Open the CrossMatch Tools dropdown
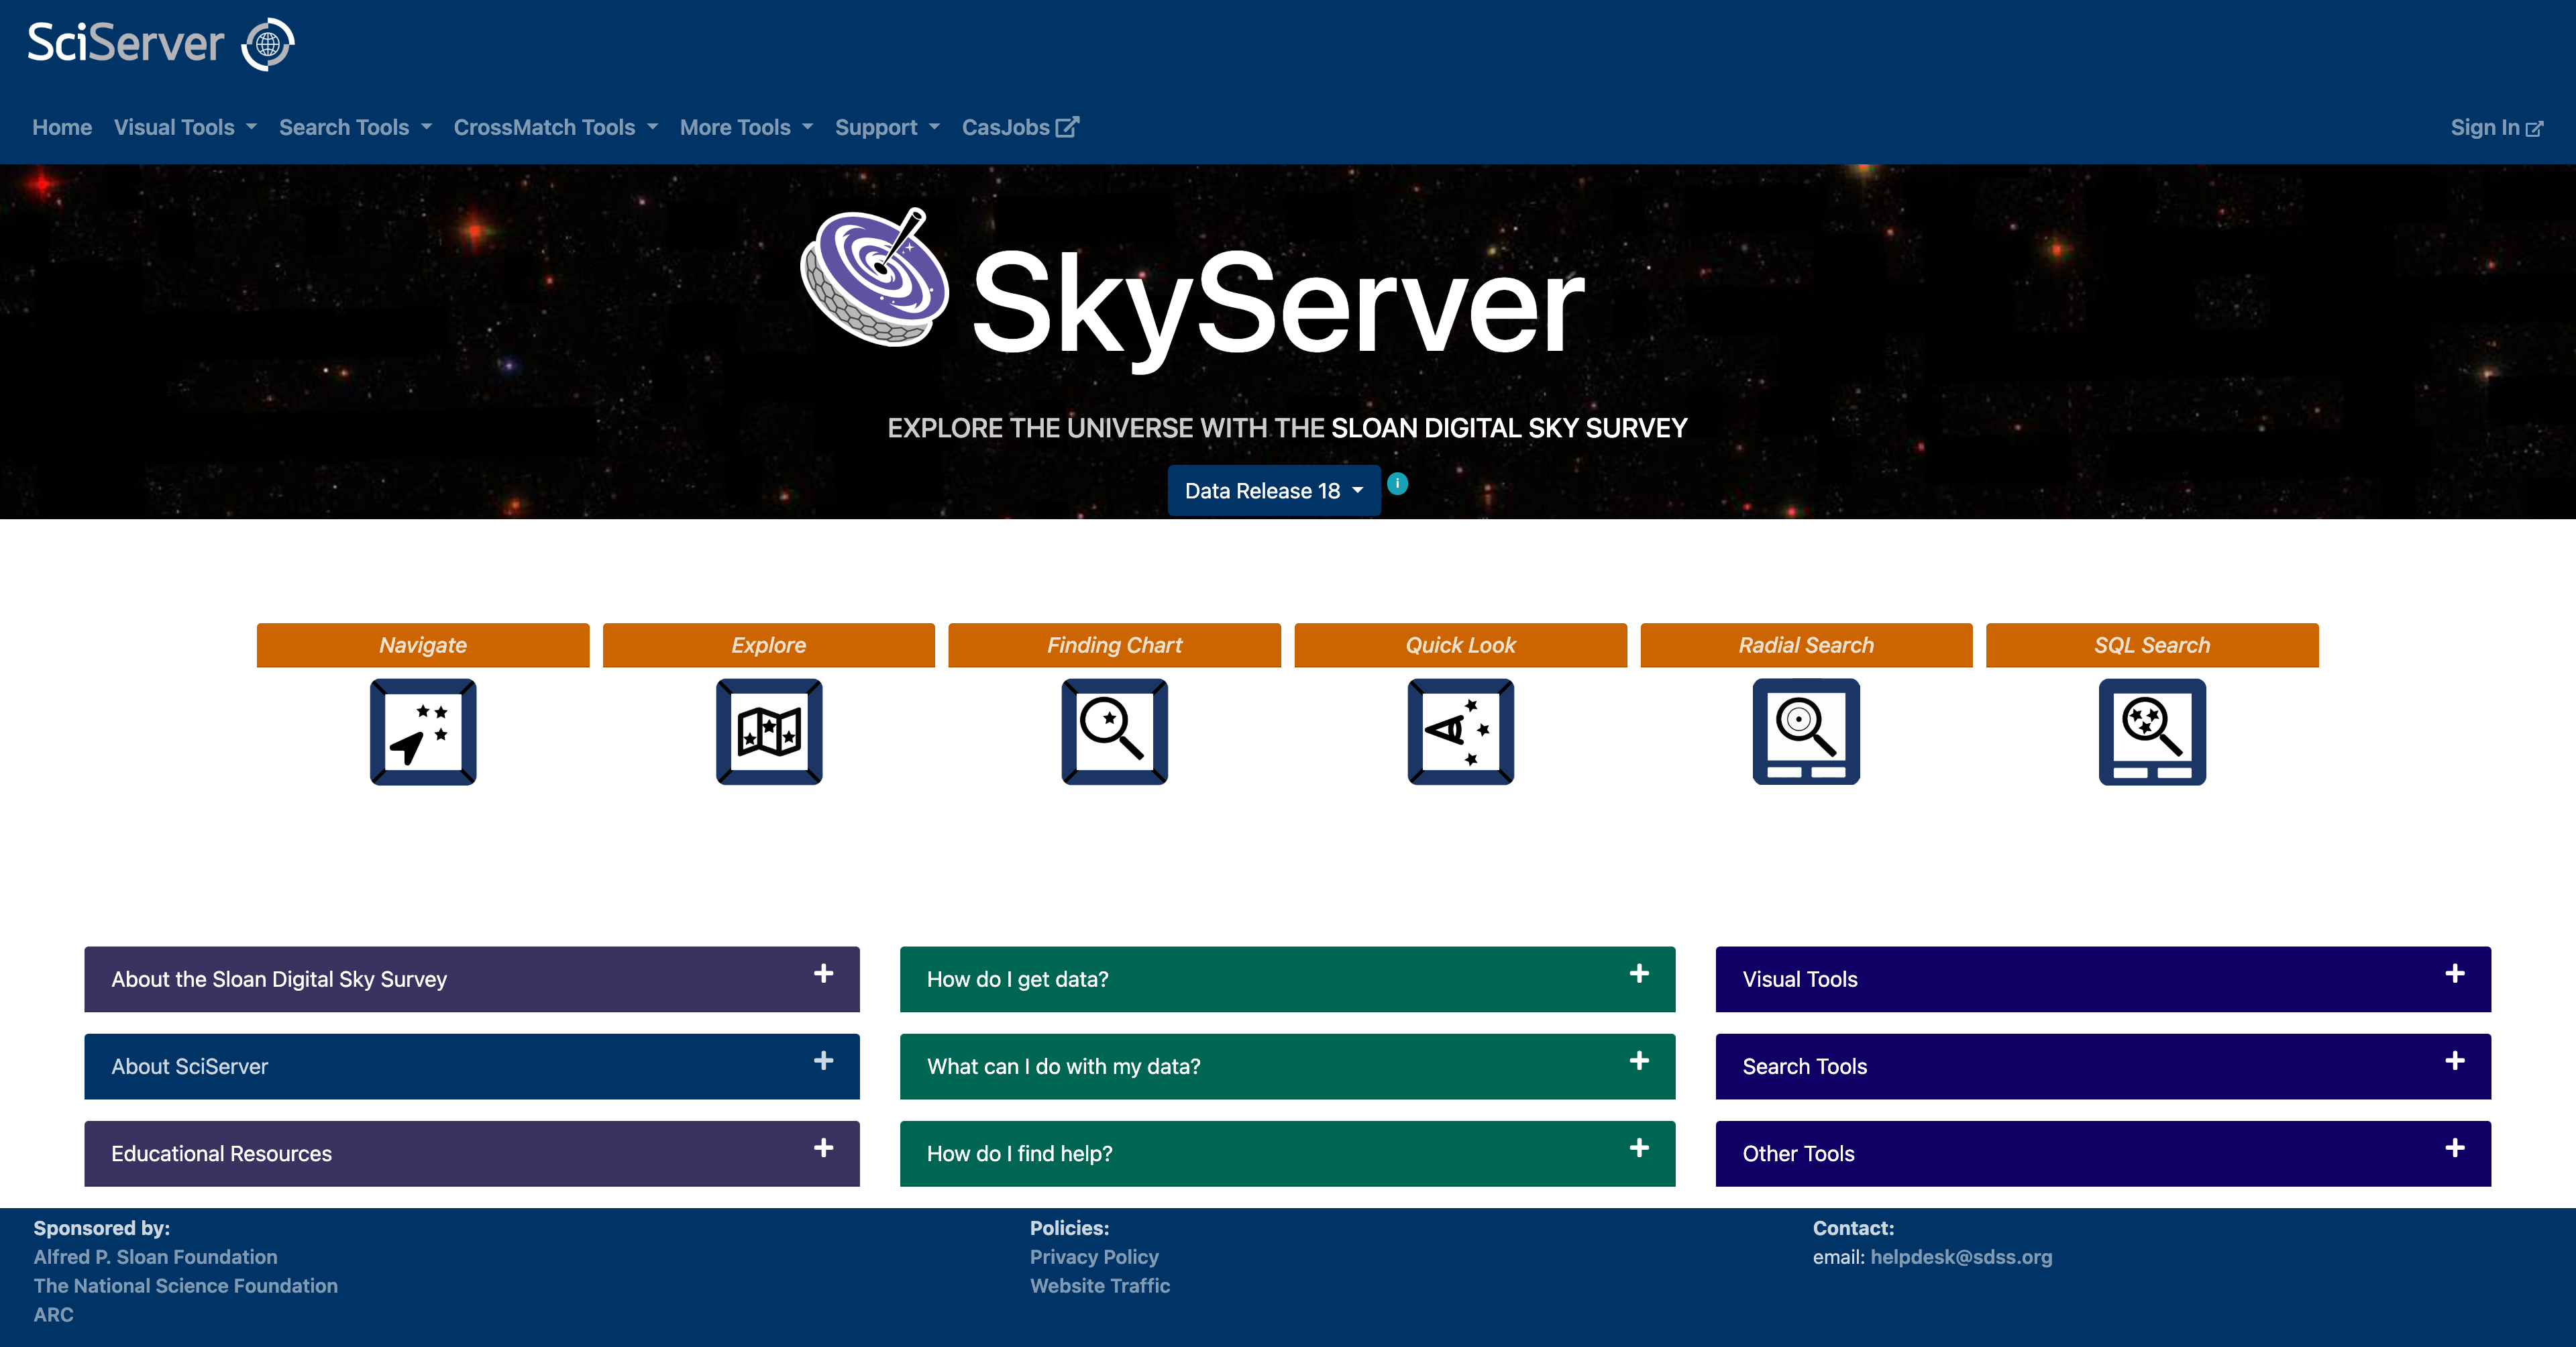Screen dimensions: 2576x1347 [x=555, y=127]
